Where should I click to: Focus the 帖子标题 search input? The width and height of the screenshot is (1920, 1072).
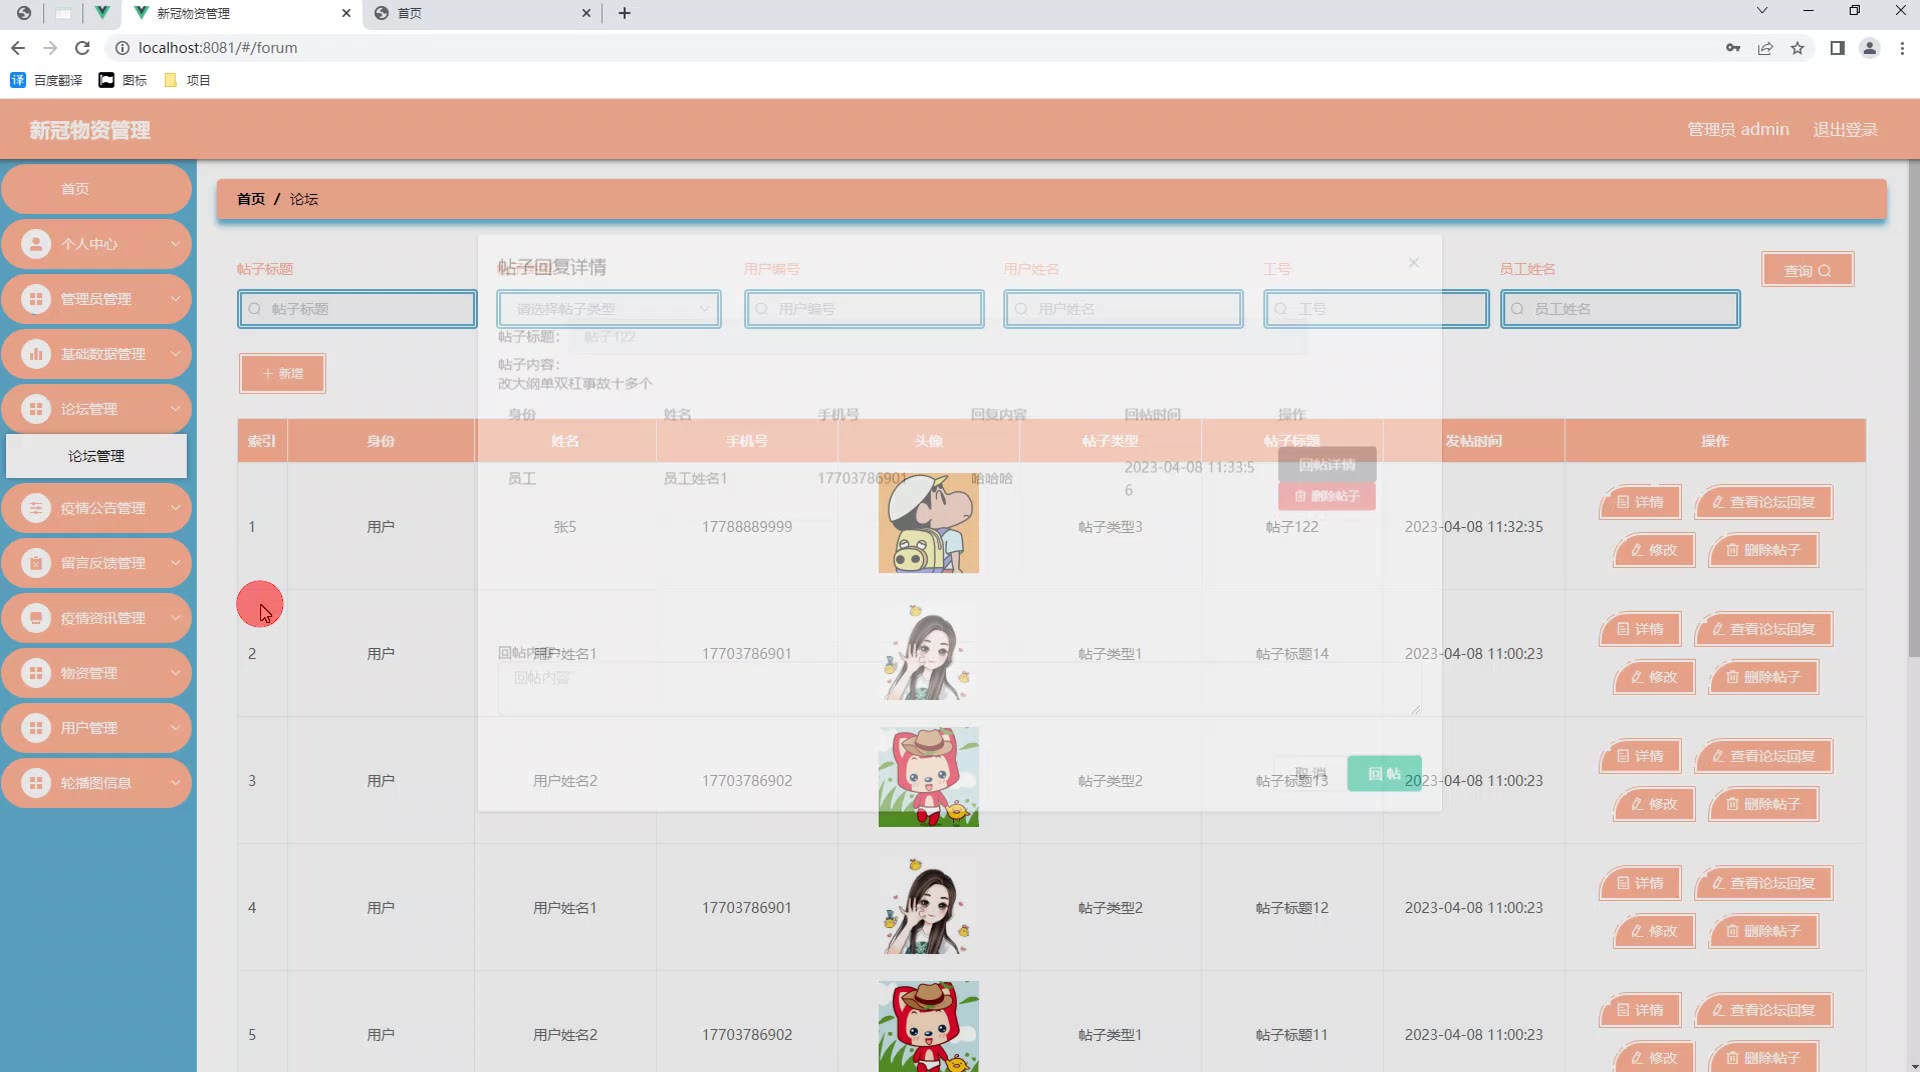pos(357,309)
